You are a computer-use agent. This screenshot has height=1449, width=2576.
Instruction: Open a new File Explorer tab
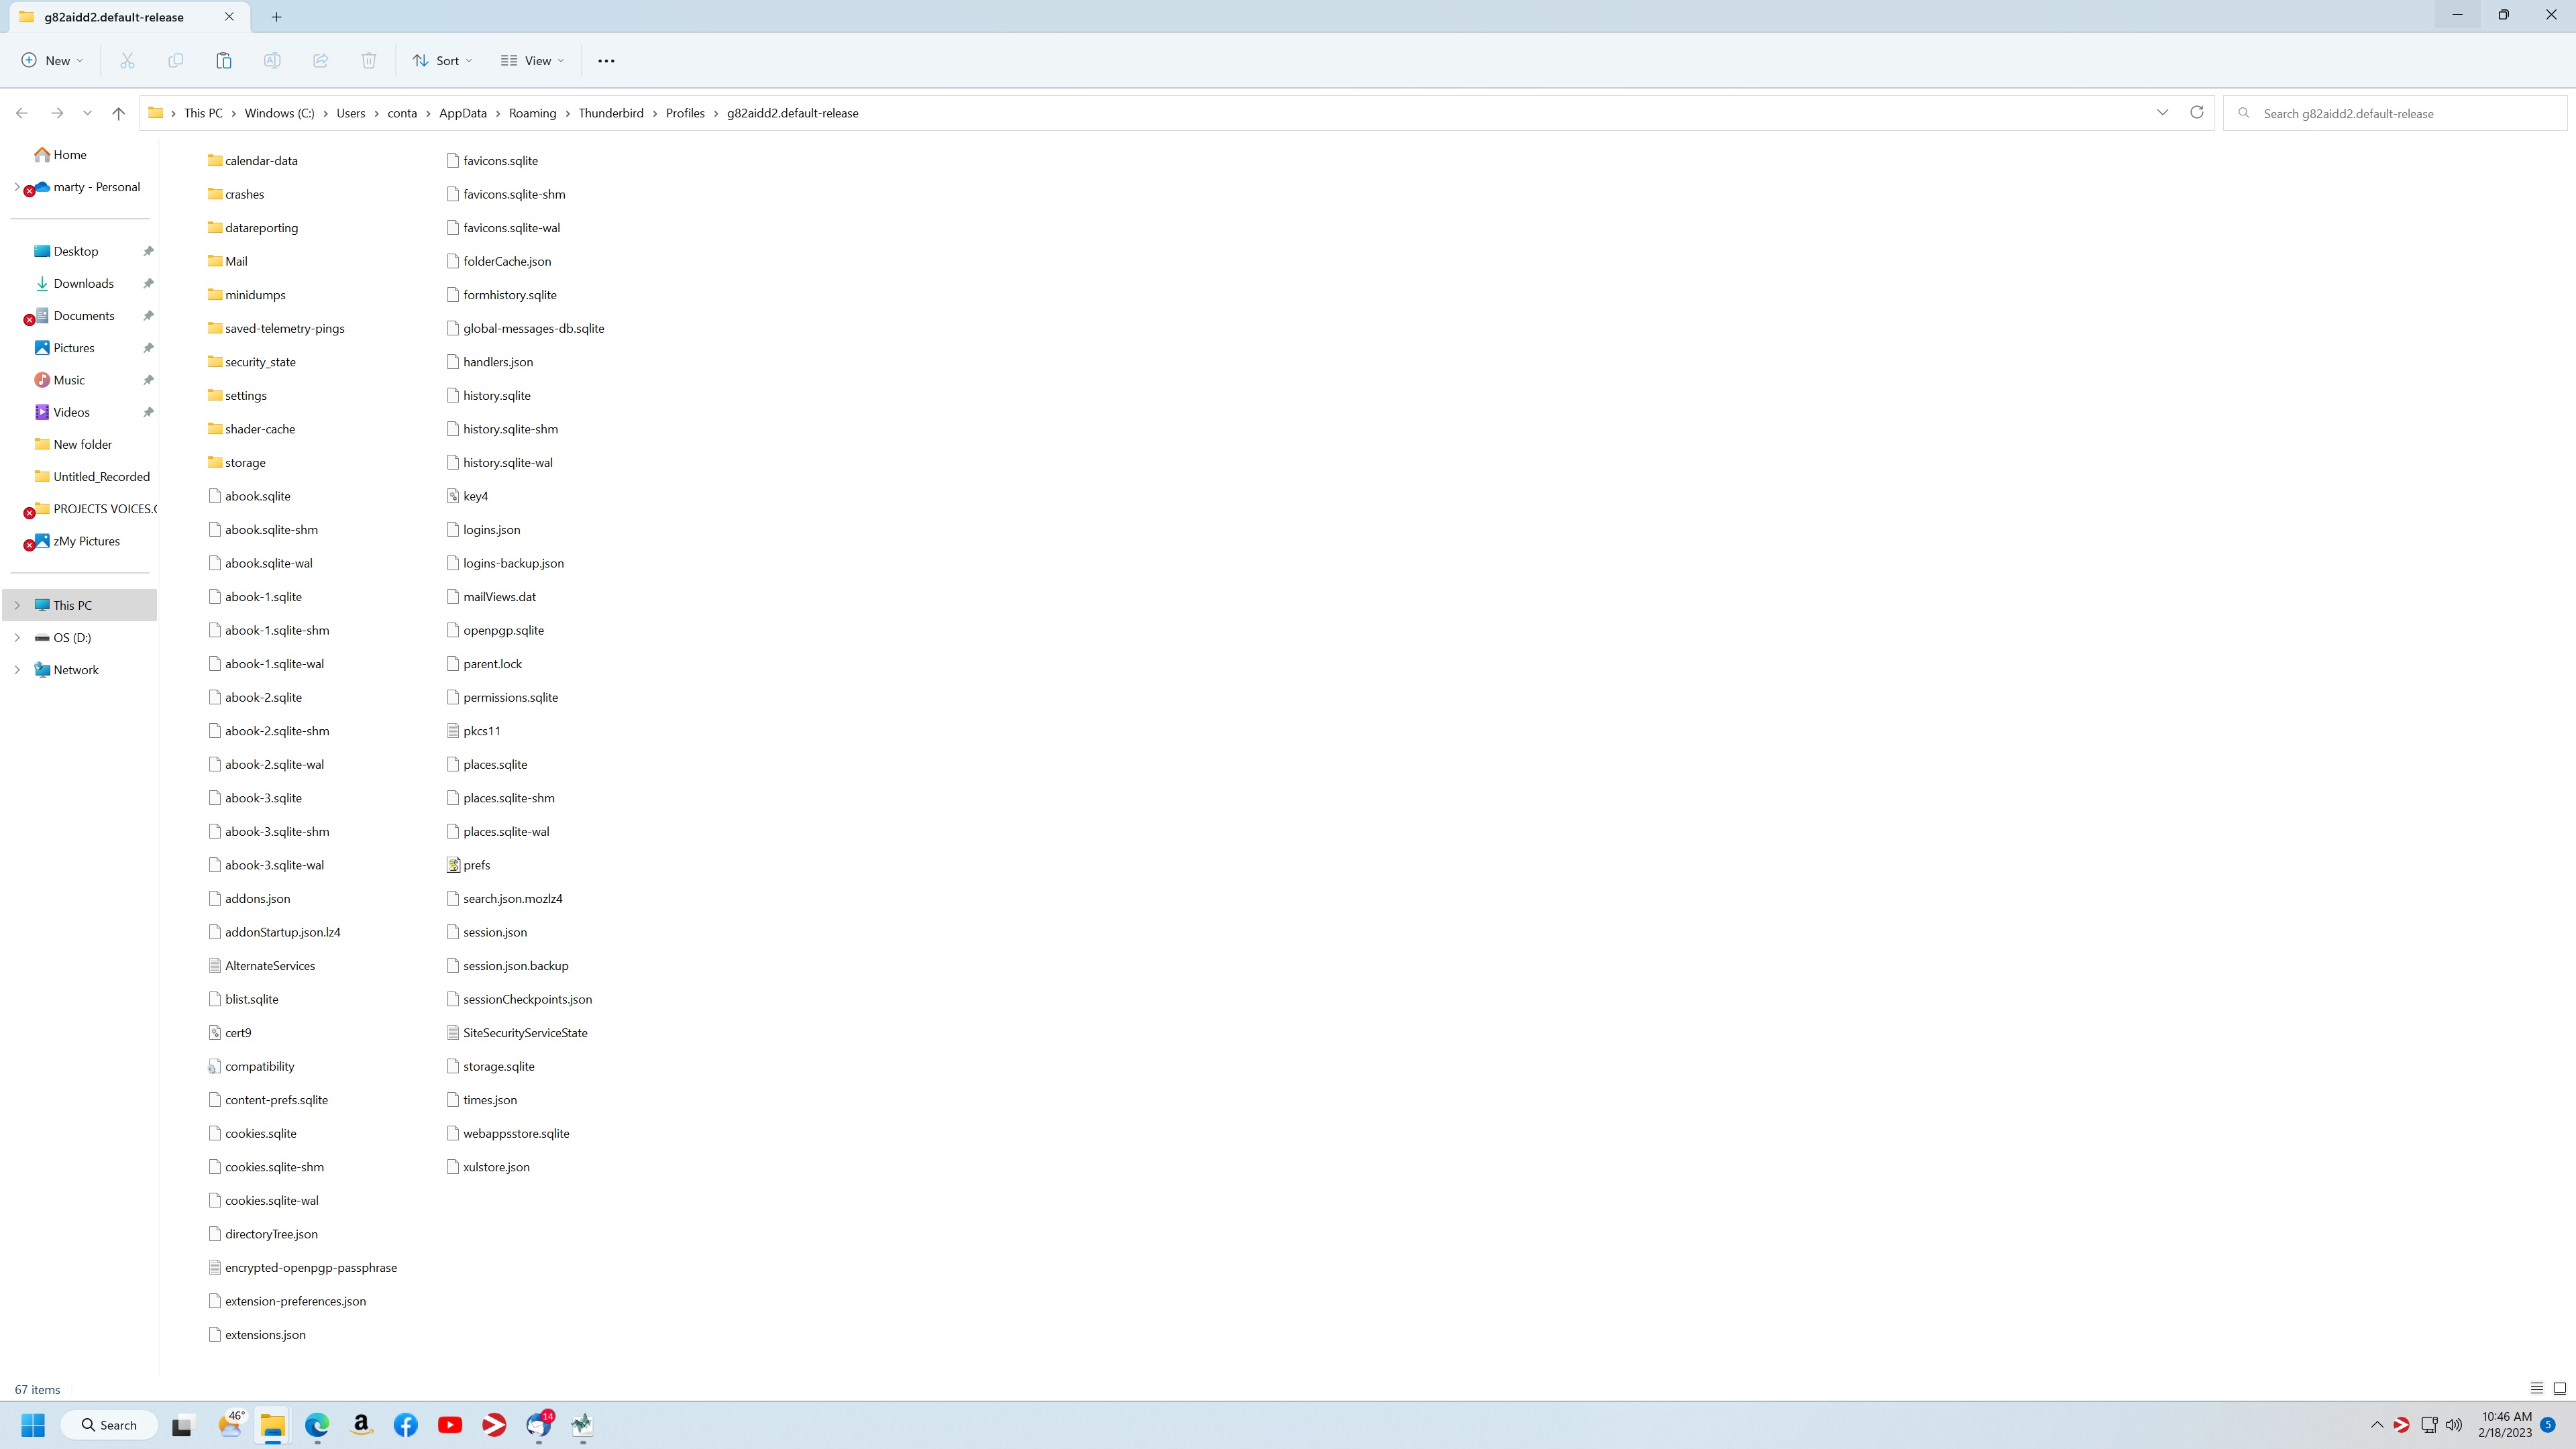click(x=277, y=17)
